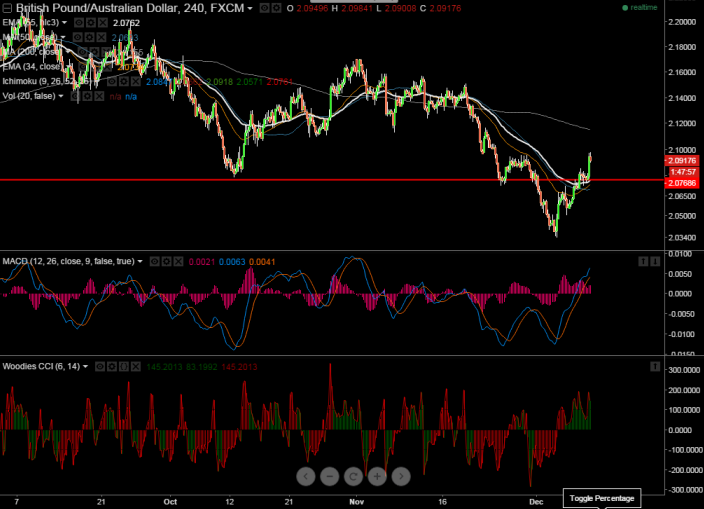Hide the Ichimoku indicator with its eye icon
704x509 pixels.
point(112,81)
